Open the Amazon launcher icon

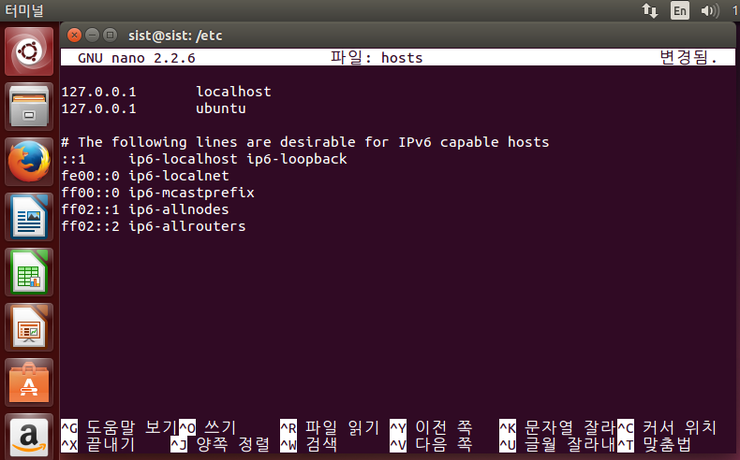(x=29, y=437)
